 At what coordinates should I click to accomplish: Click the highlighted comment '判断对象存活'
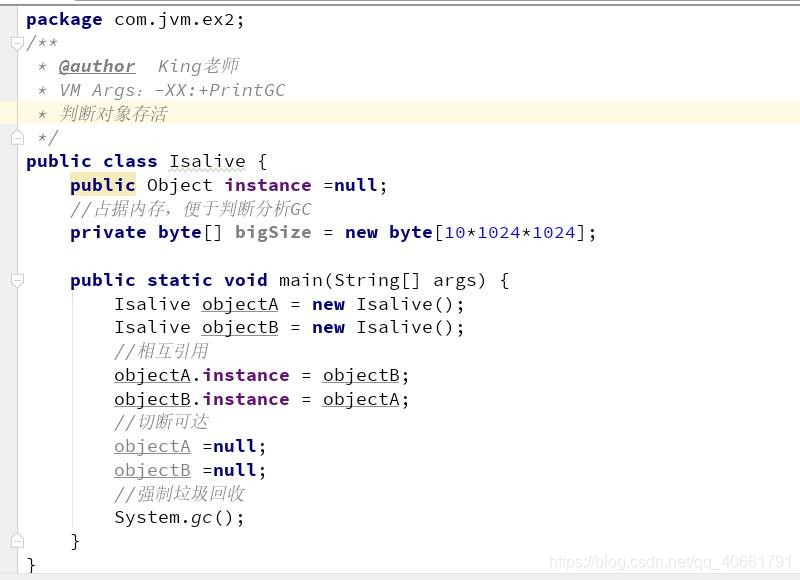pyautogui.click(x=113, y=114)
